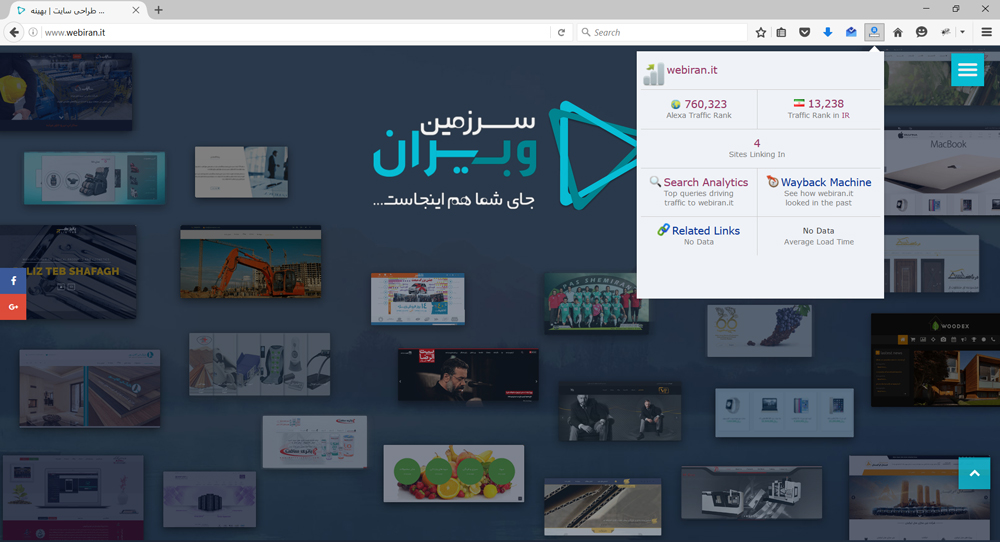This screenshot has width=1000, height=542.
Task: Go to the browser home page
Action: click(x=897, y=32)
